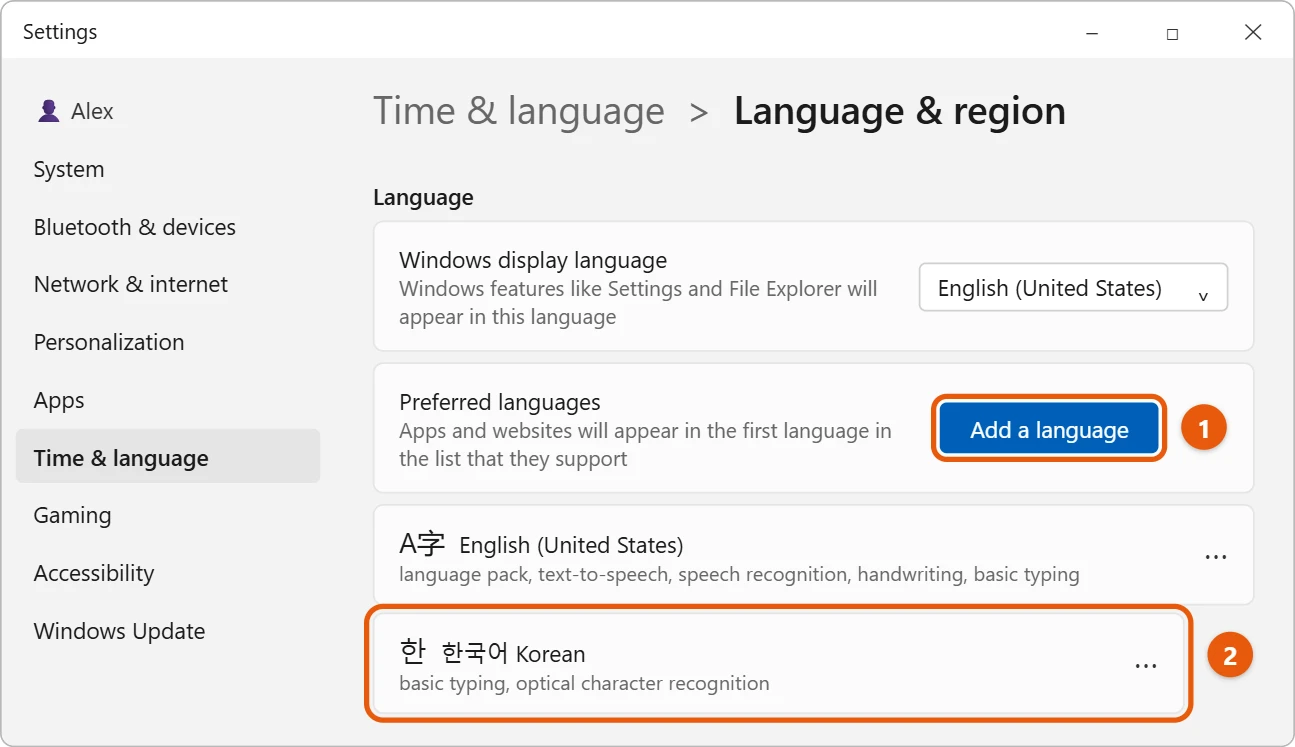This screenshot has height=747, width=1295.
Task: Click the Time & language breadcrumb
Action: point(519,111)
